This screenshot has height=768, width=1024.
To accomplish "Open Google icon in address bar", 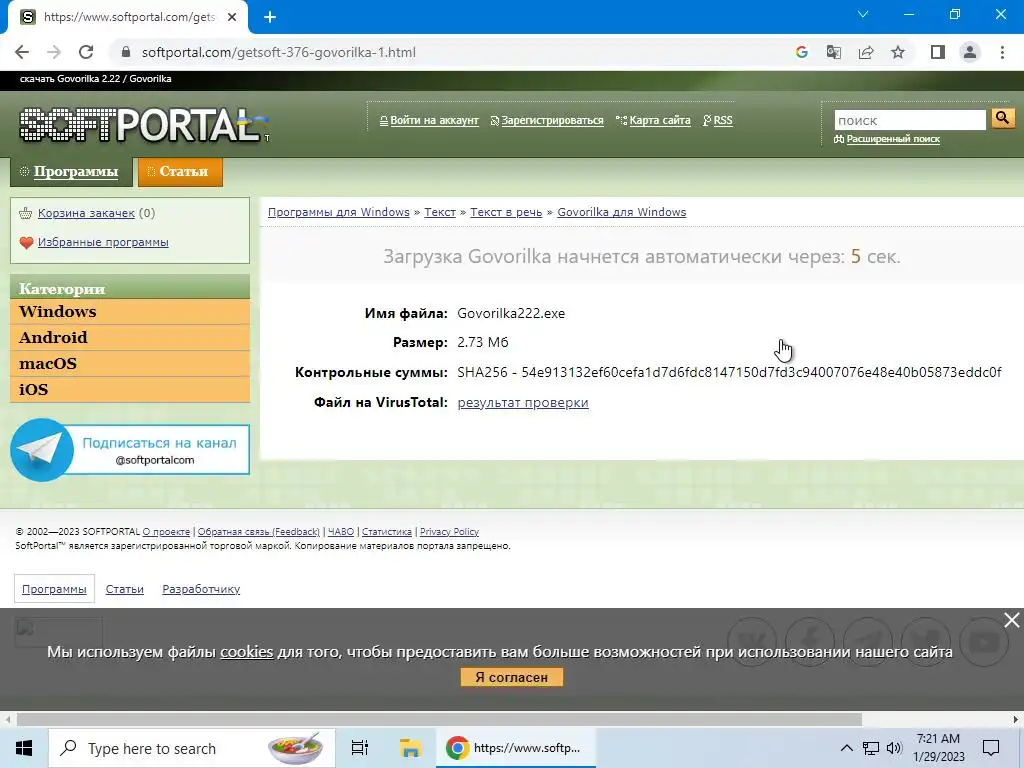I will 802,52.
